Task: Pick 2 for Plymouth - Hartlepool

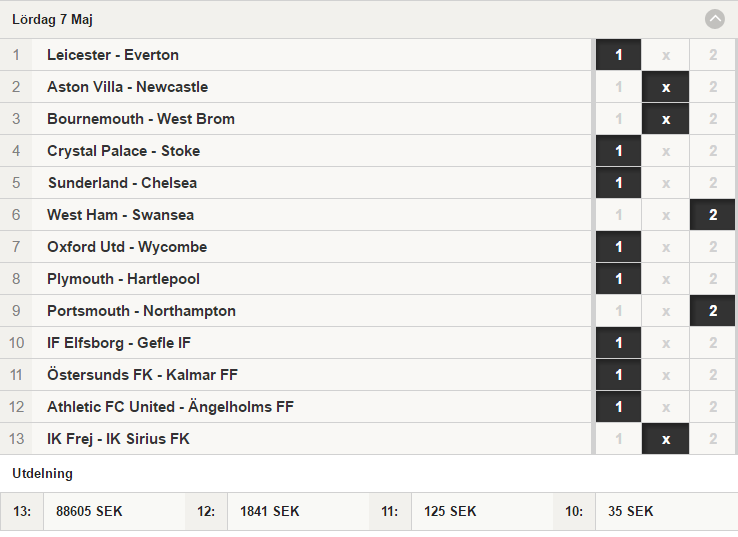Action: coord(713,279)
